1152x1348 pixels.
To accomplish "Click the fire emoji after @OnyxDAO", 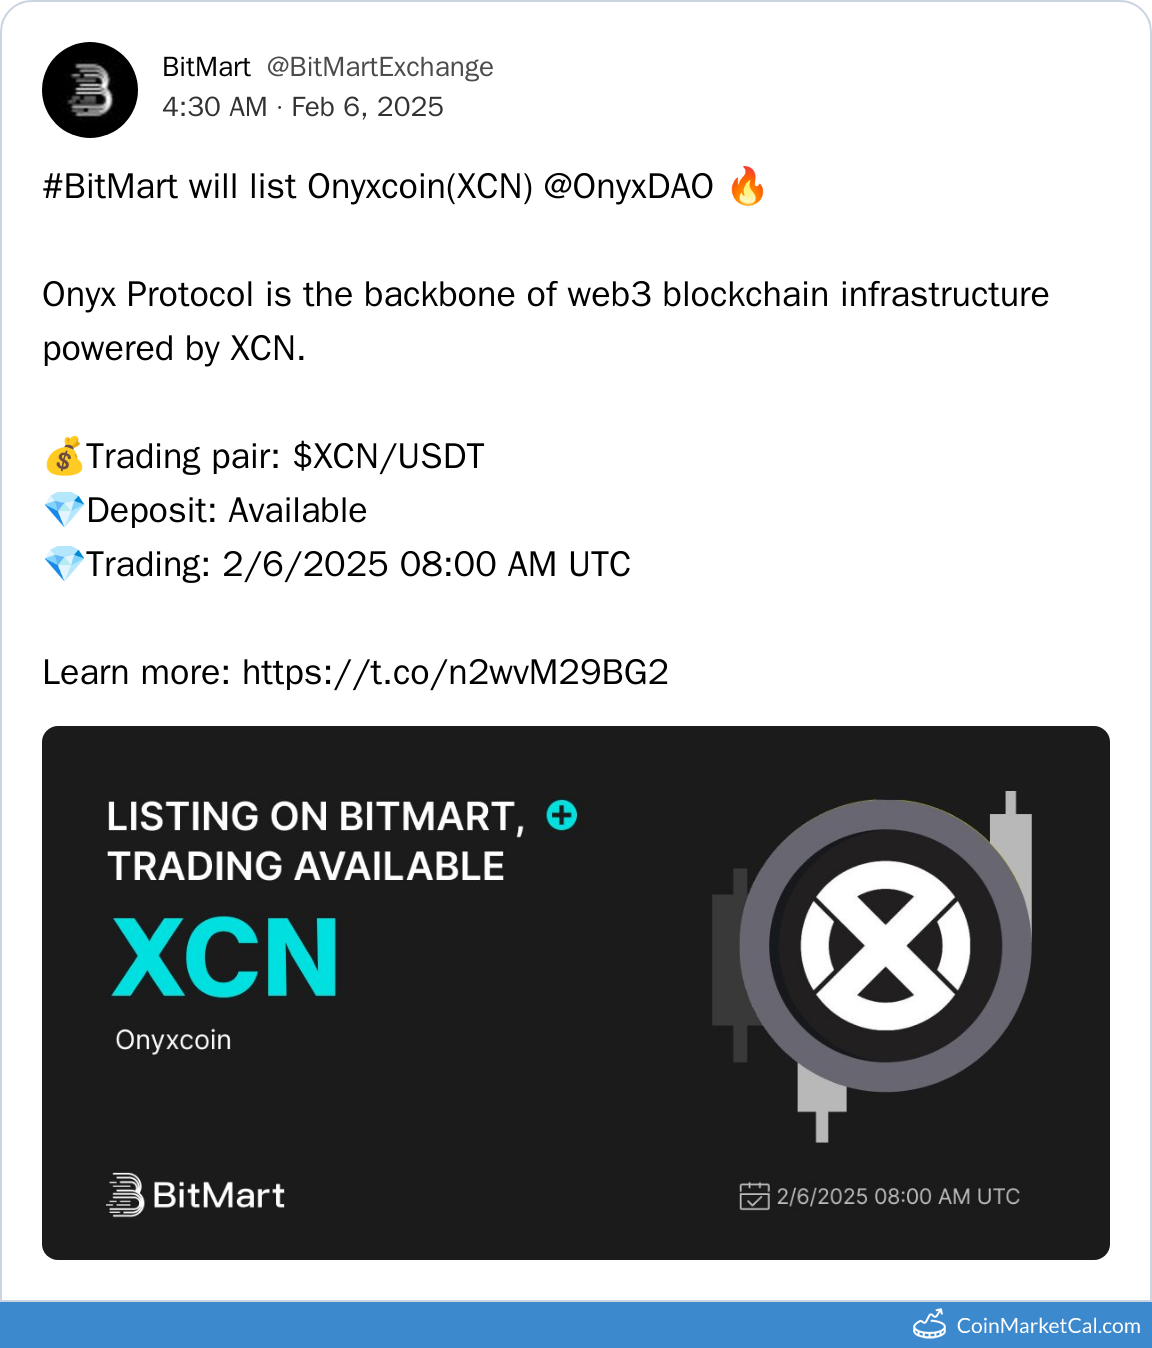I will coord(747,186).
